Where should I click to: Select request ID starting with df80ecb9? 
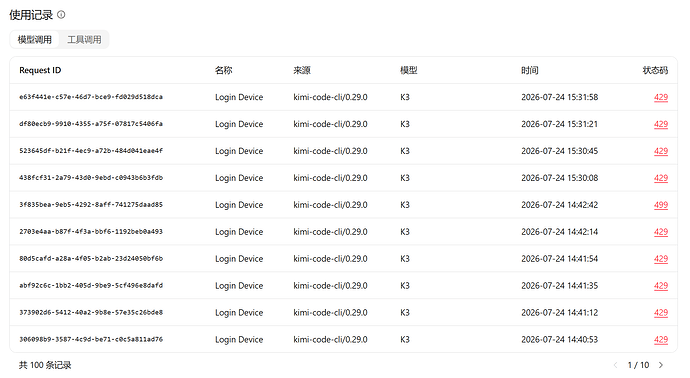(91, 124)
